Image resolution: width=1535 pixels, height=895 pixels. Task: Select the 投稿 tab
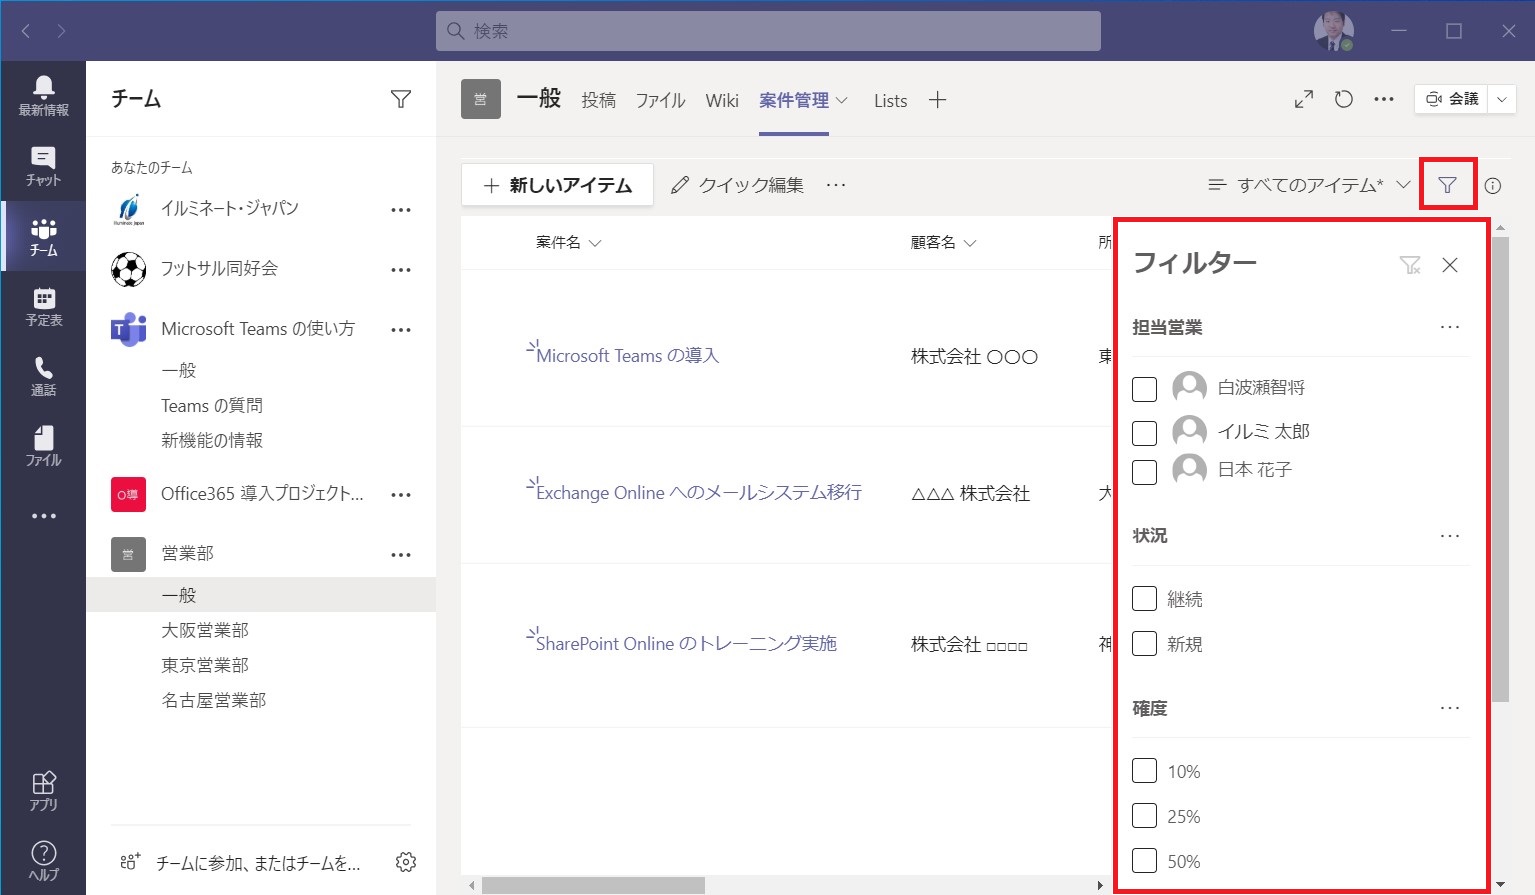tap(599, 100)
